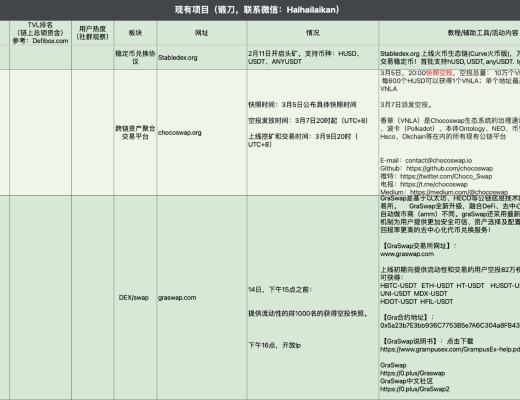Image resolution: width=520 pixels, height=400 pixels.
Task: Click the "14日, 下午15点之前" line
Action: pyautogui.click(x=280, y=290)
